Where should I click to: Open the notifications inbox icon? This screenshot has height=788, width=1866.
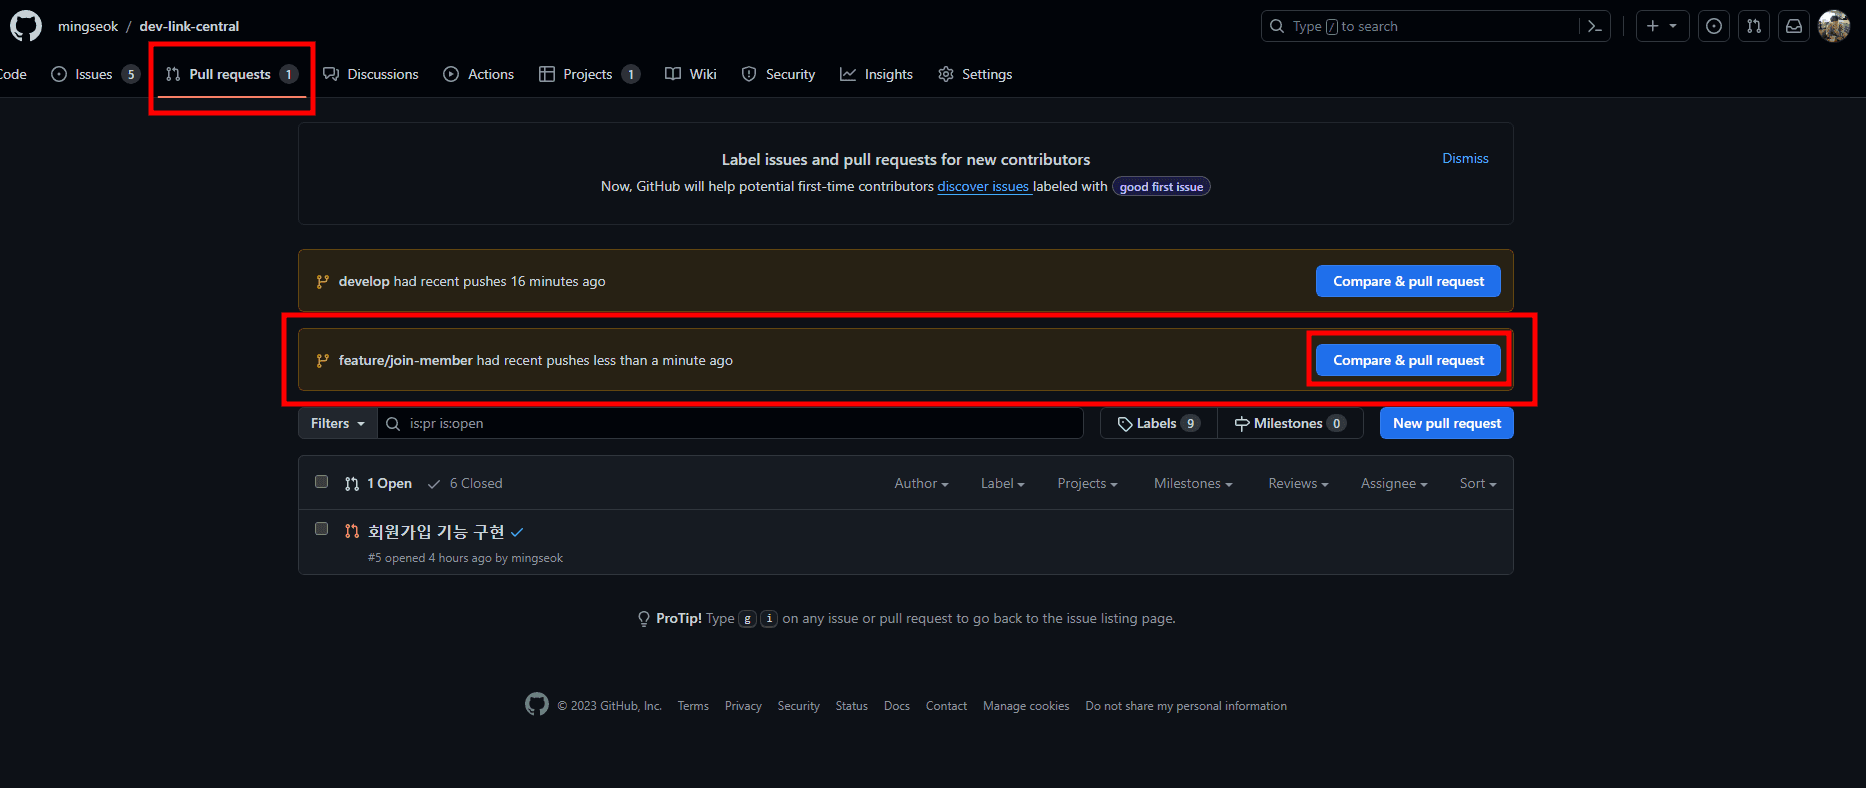tap(1794, 26)
